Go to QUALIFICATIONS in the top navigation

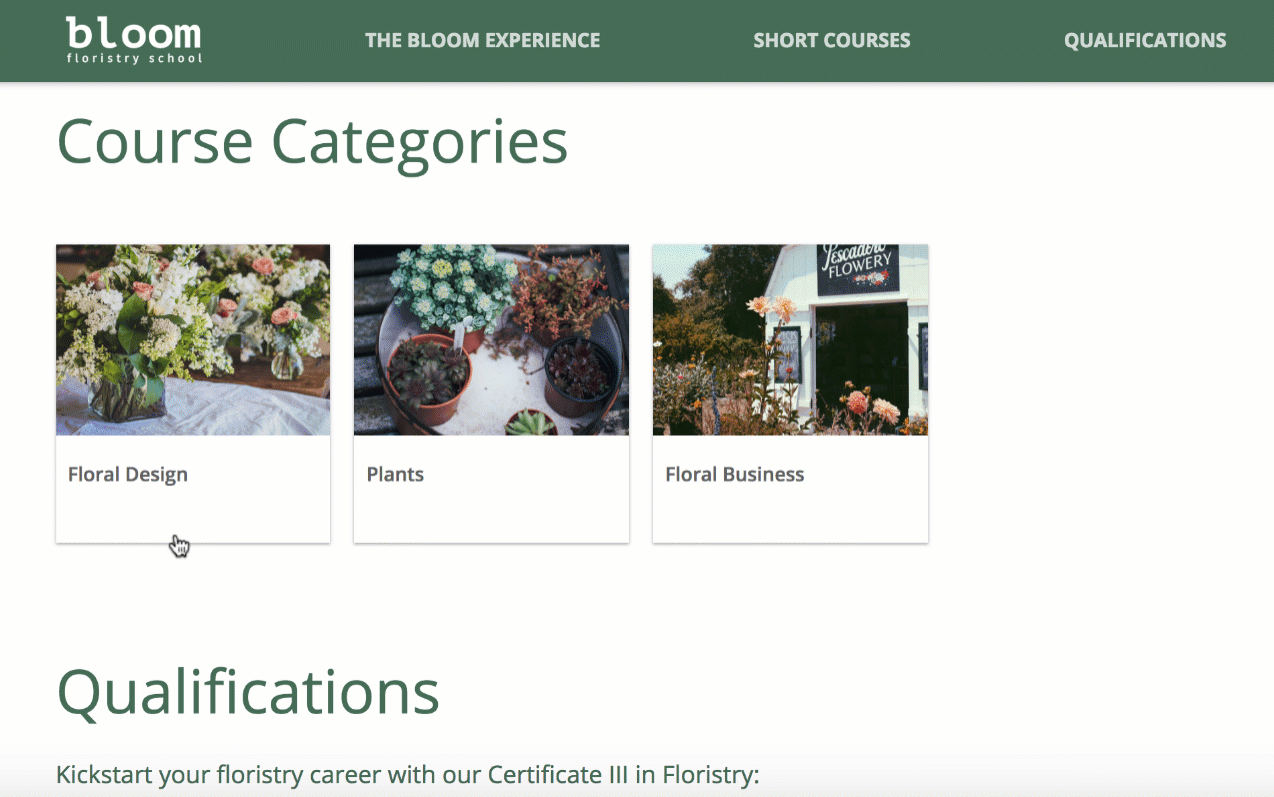point(1145,41)
